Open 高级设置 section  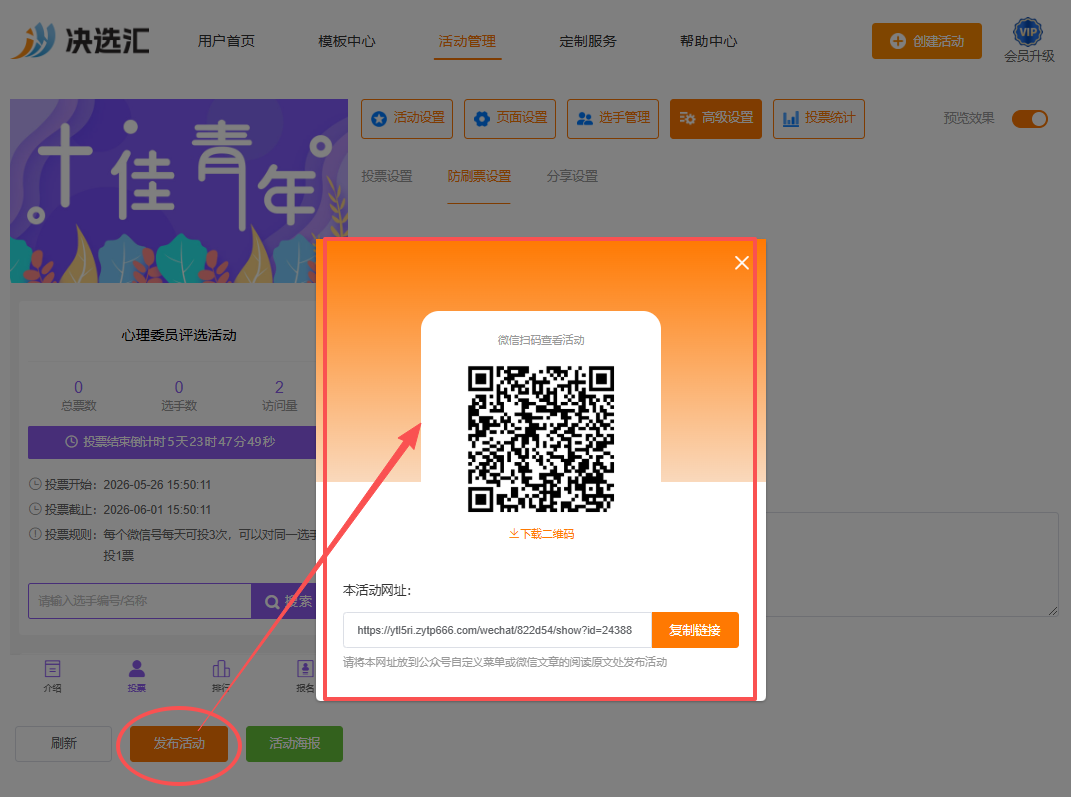click(x=716, y=119)
